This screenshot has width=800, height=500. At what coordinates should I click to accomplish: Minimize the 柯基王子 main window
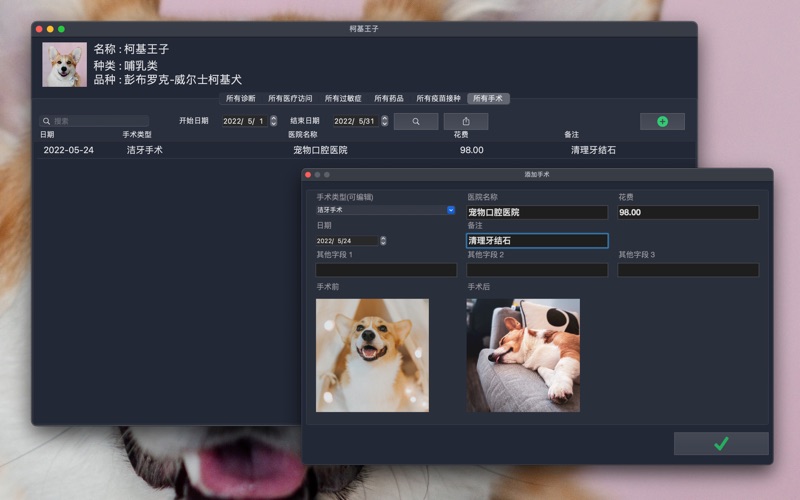tap(50, 29)
